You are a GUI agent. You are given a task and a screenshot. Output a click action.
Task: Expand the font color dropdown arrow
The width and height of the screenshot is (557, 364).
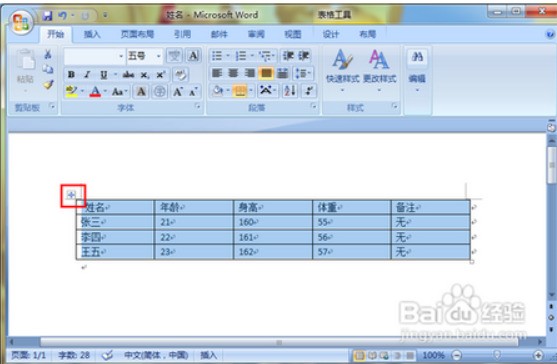click(105, 92)
